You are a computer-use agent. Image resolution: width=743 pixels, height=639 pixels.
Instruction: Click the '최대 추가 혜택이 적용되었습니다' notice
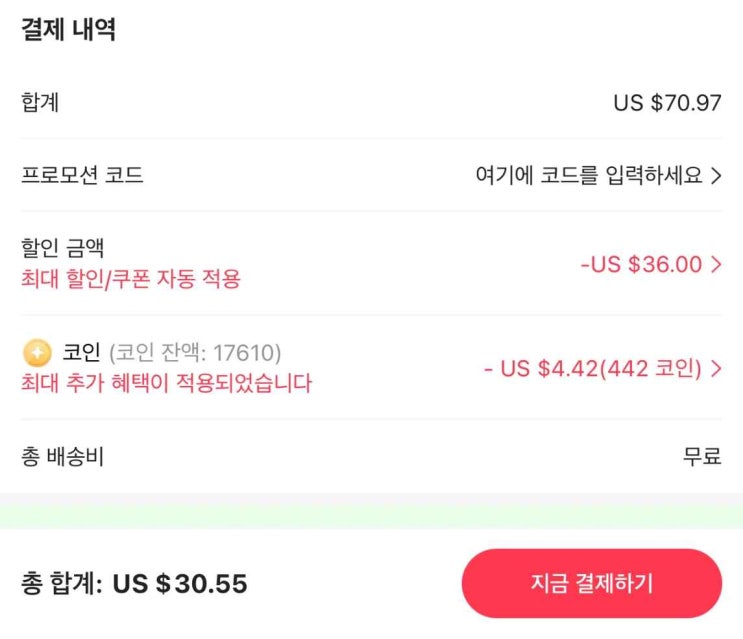(166, 383)
